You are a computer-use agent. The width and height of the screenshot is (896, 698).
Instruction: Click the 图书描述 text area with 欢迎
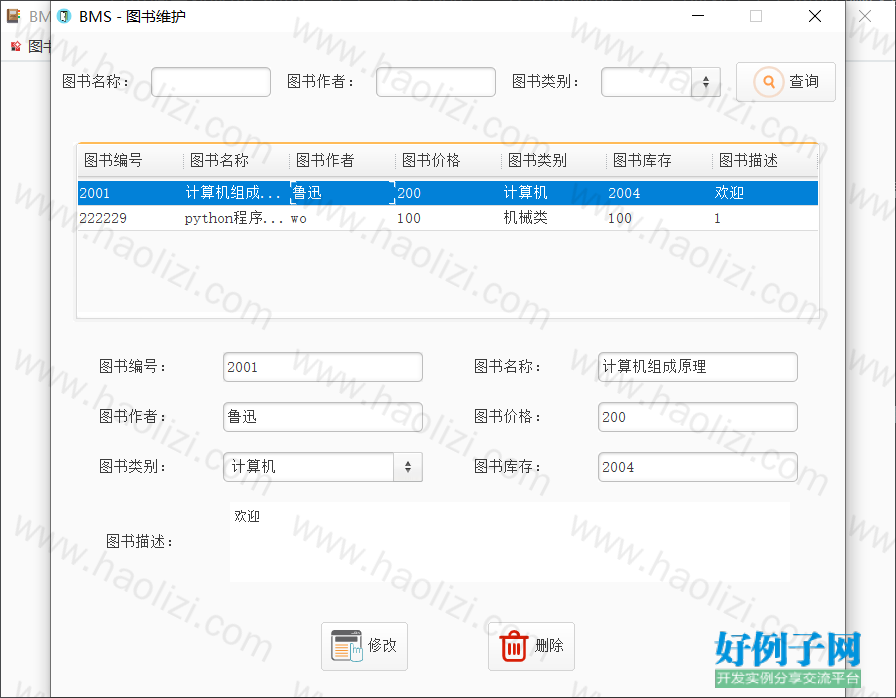(x=510, y=541)
